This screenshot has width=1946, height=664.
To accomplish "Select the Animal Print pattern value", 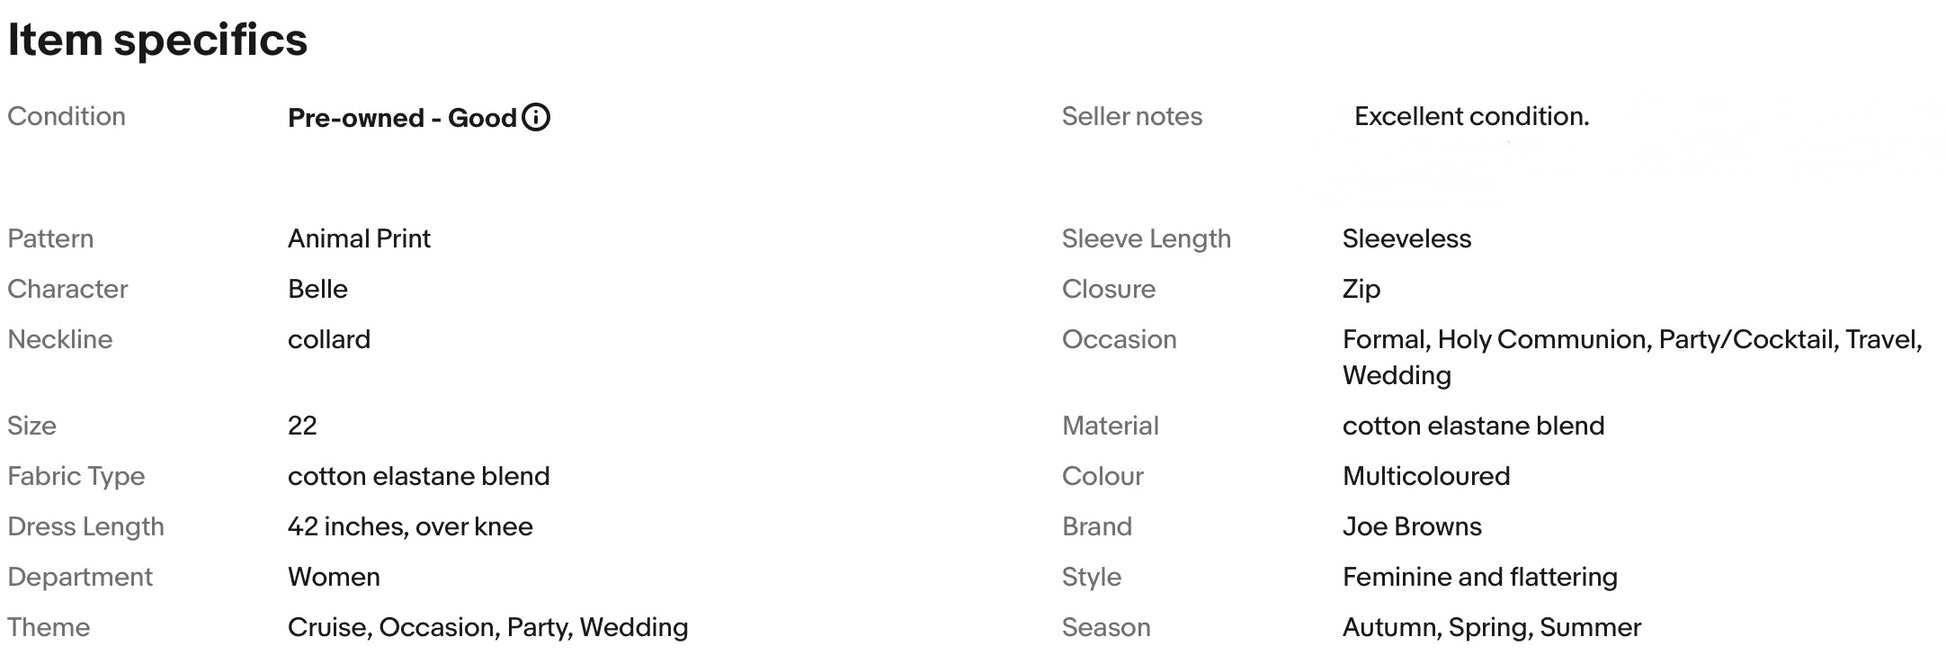I will point(359,239).
